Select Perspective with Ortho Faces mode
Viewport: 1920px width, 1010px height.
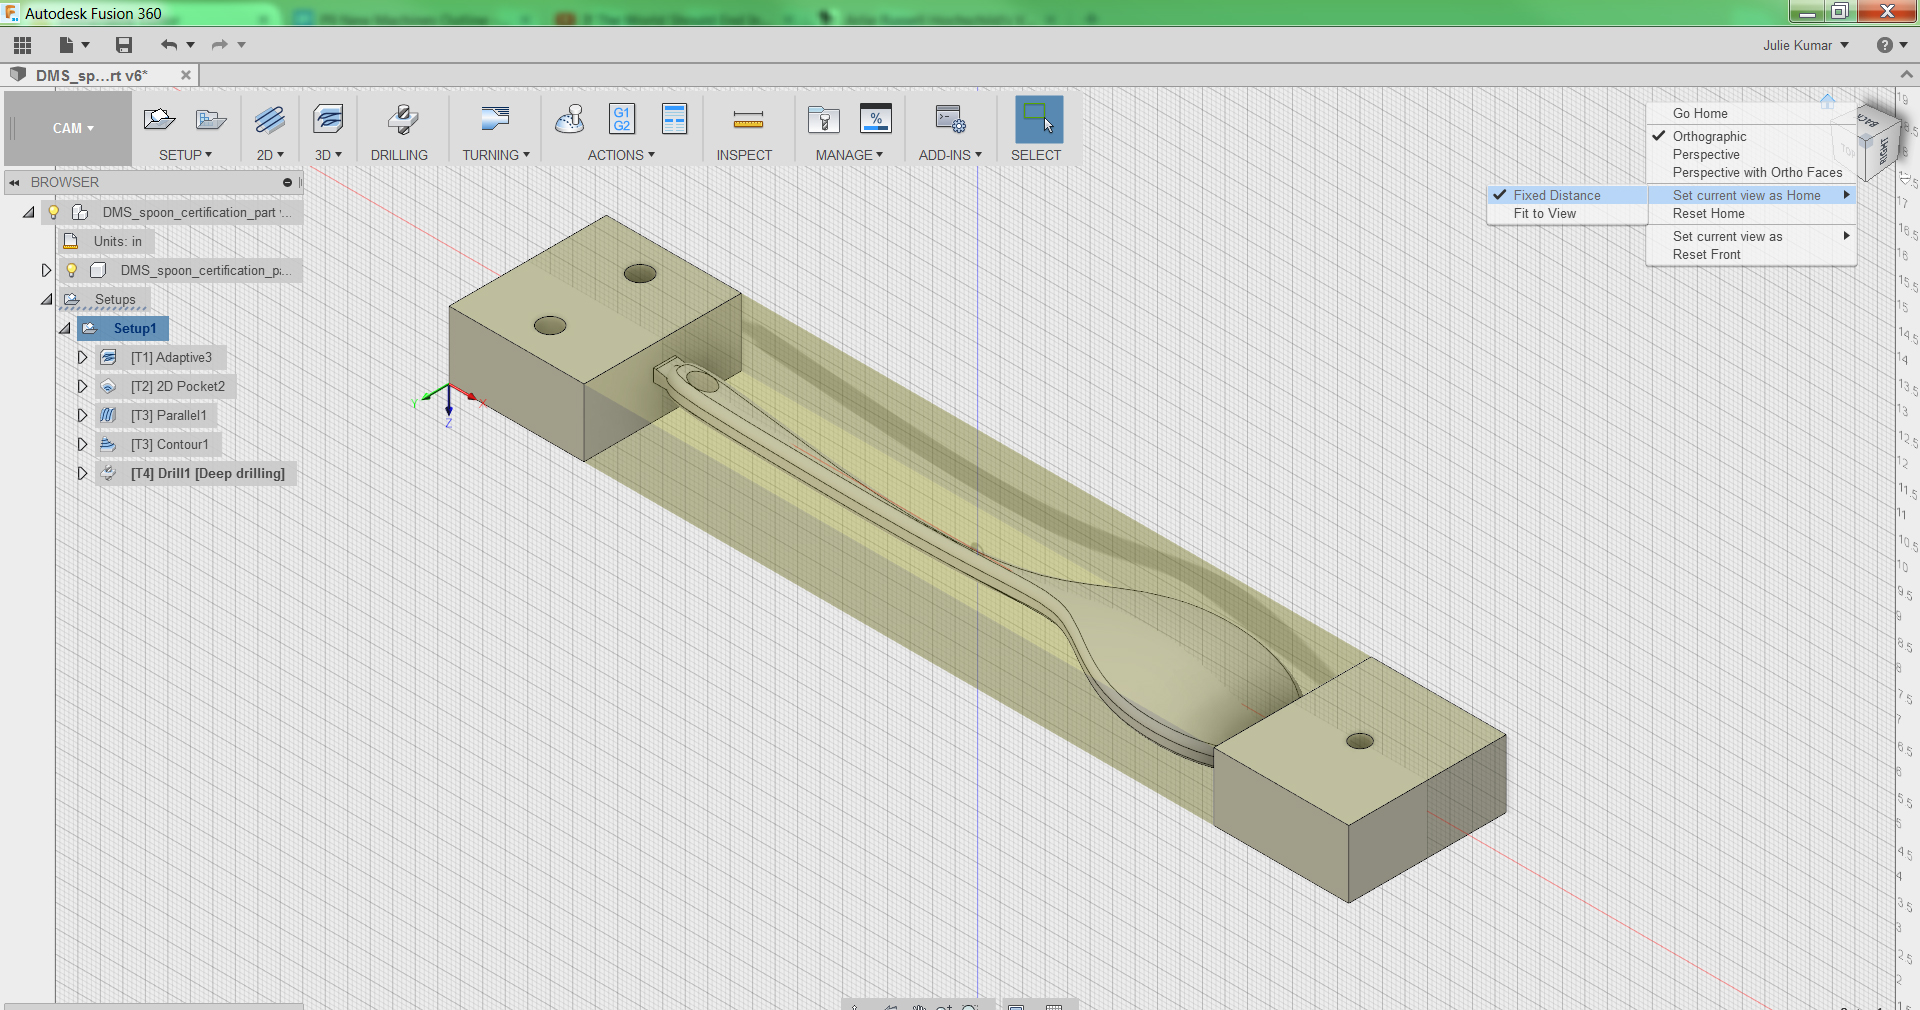coord(1757,172)
